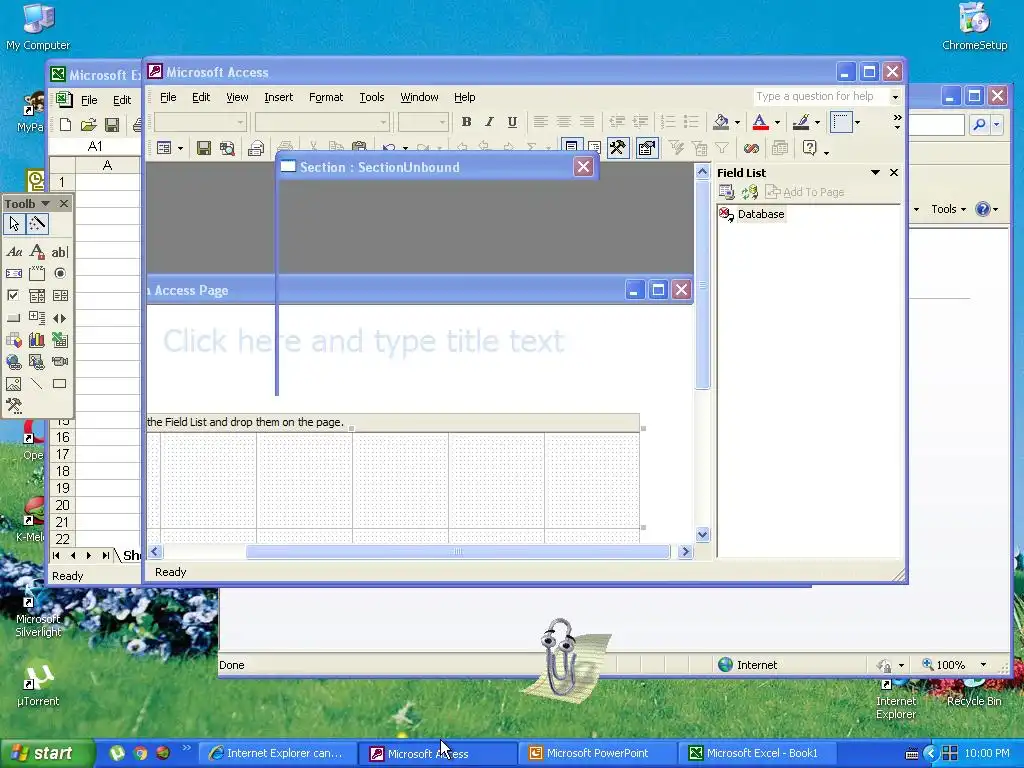Select the Hyperlink tool in Toolbox

click(14, 362)
